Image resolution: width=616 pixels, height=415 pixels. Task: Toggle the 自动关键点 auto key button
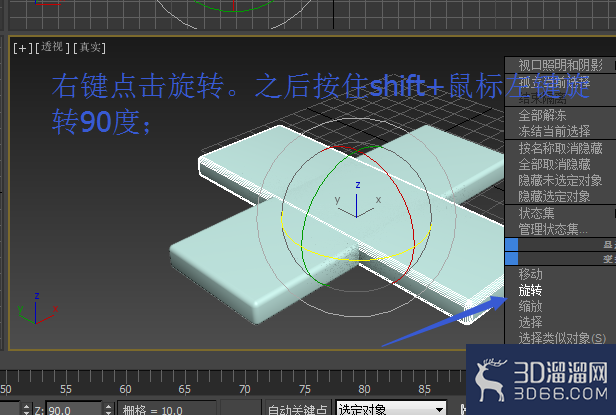[298, 410]
